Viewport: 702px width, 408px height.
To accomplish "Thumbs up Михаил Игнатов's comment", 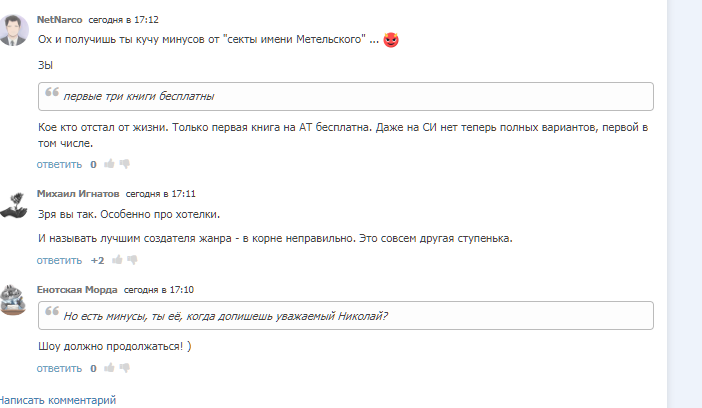I will click(x=117, y=260).
